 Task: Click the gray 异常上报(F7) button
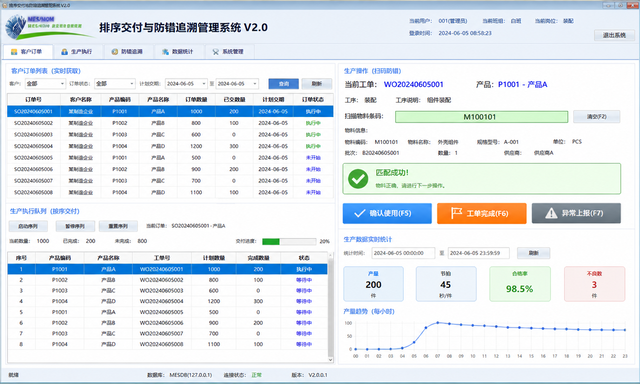576,213
